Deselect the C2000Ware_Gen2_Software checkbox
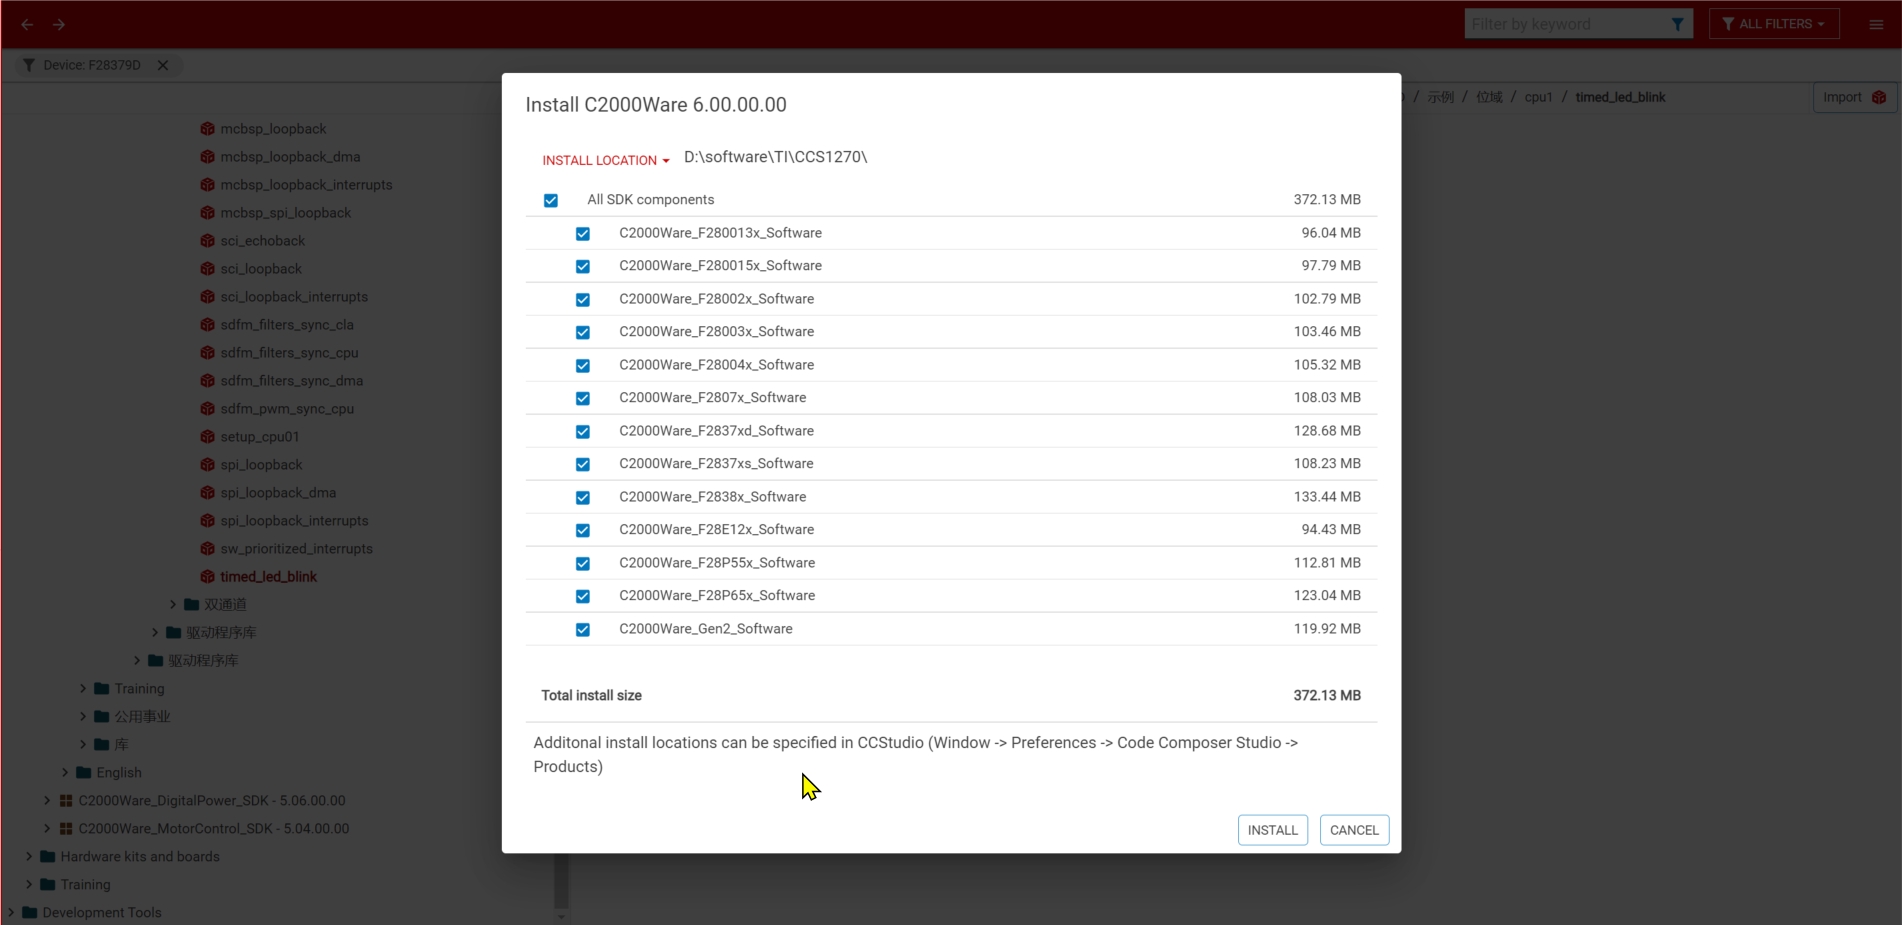Viewport: 1902px width, 925px height. 583,629
